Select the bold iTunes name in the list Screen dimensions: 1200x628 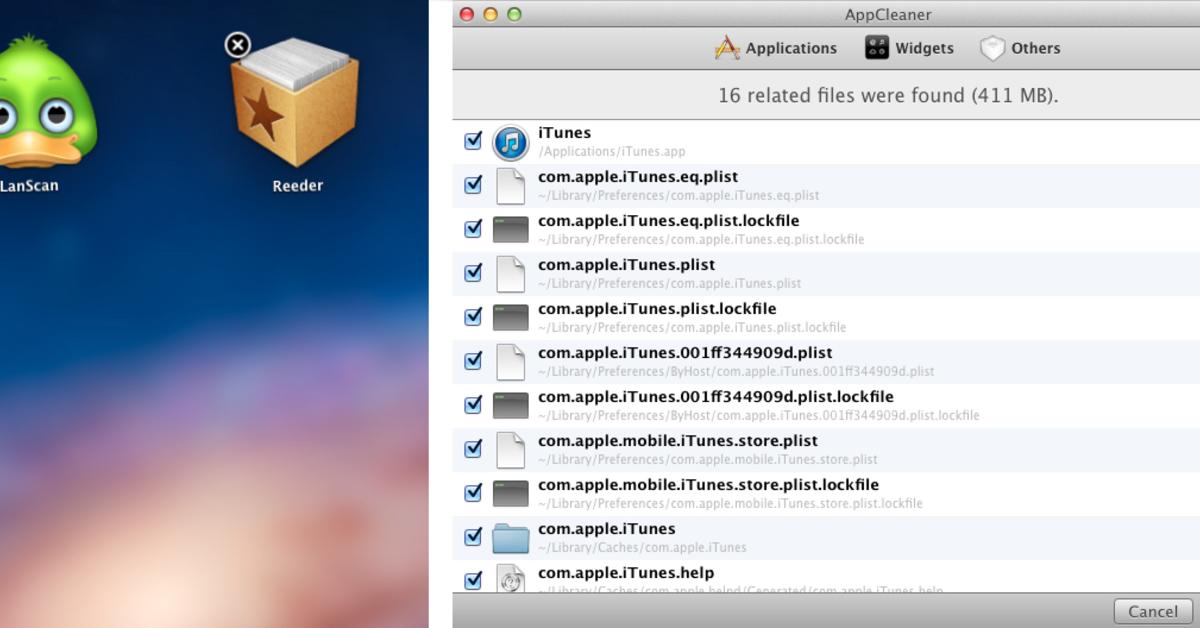pyautogui.click(x=564, y=133)
